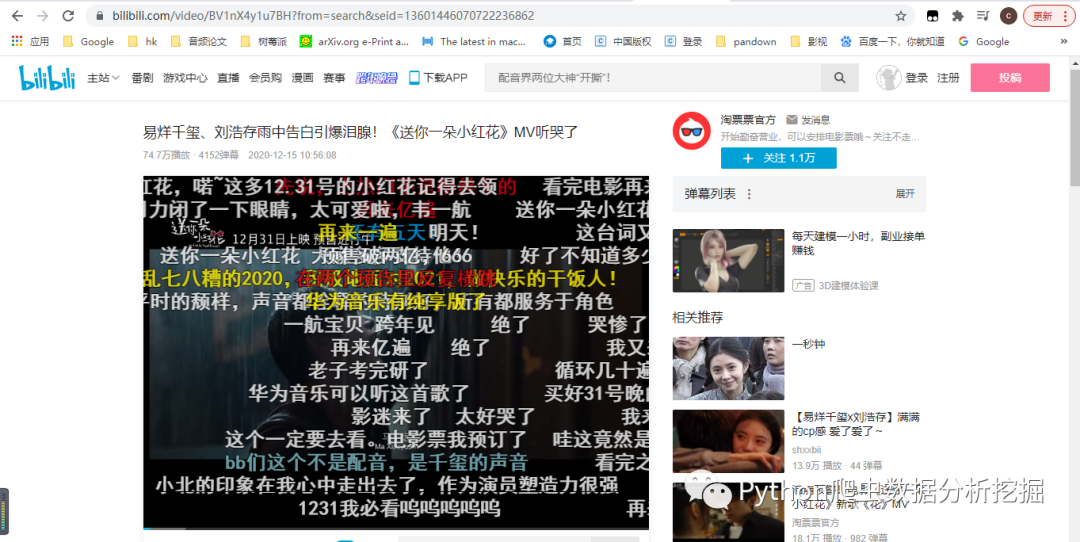The width and height of the screenshot is (1080, 542).
Task: Open the 登录 bookmark in bookmarks bar
Action: tap(683, 41)
